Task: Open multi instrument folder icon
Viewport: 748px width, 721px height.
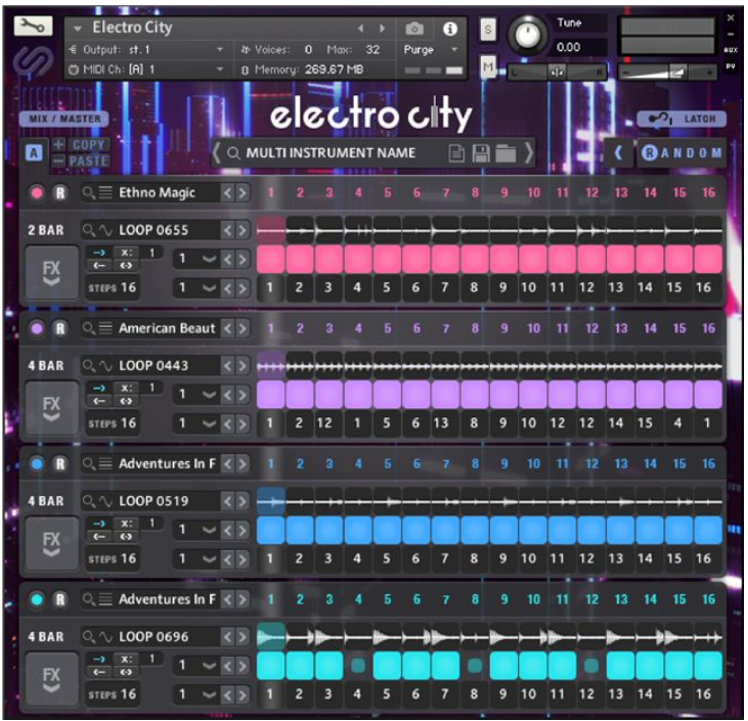Action: (x=506, y=154)
